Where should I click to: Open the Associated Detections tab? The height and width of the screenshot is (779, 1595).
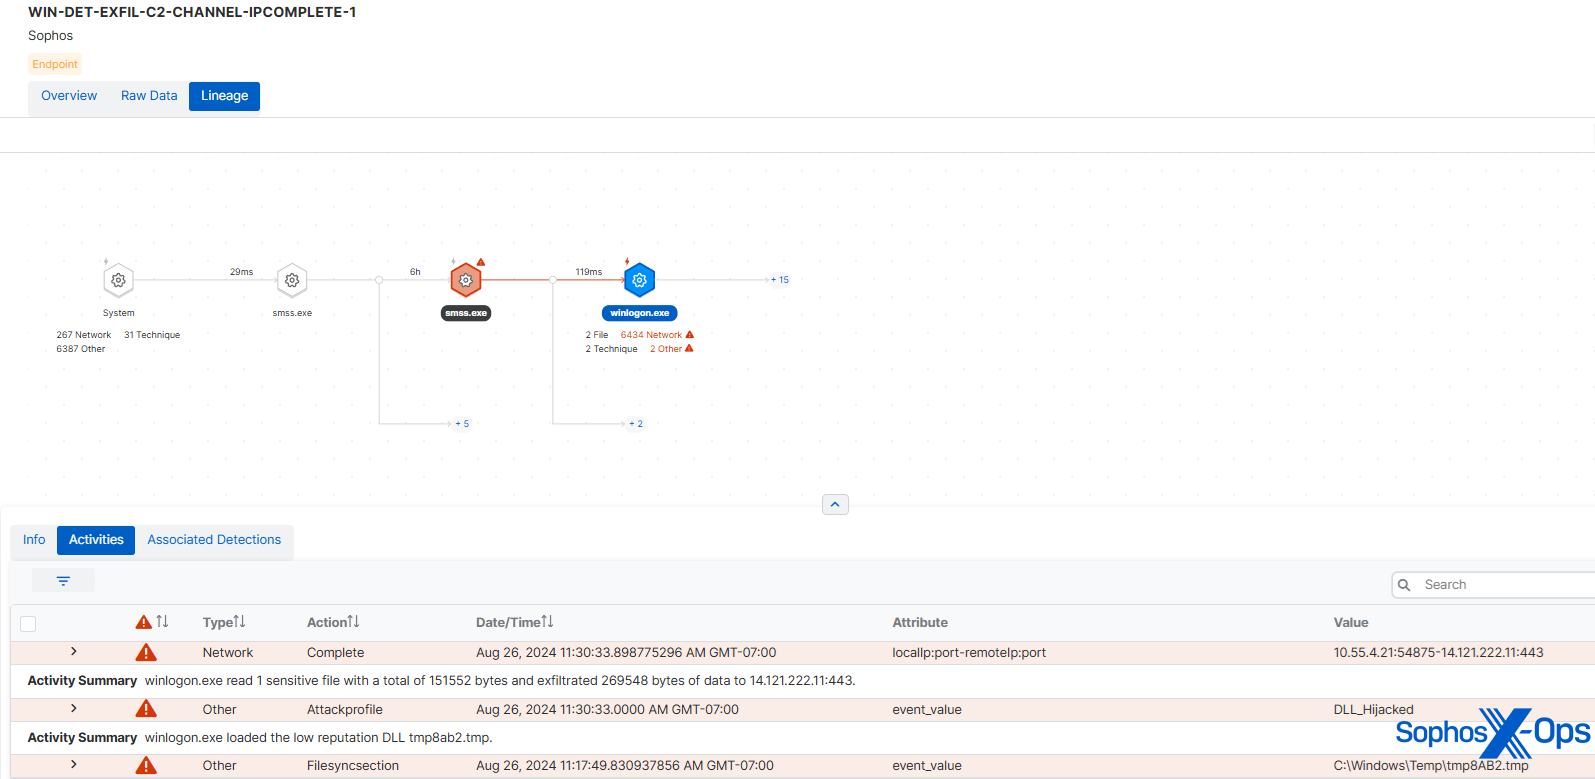(214, 540)
